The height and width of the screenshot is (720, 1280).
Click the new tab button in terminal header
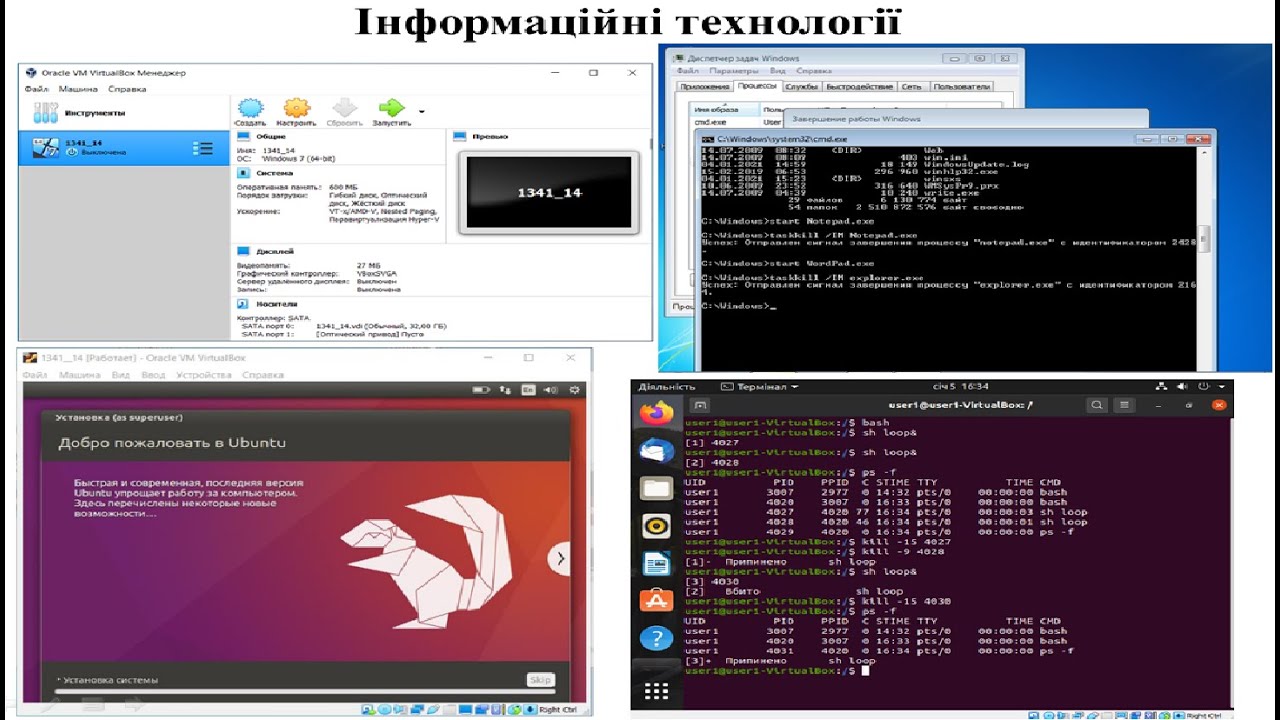[701, 405]
